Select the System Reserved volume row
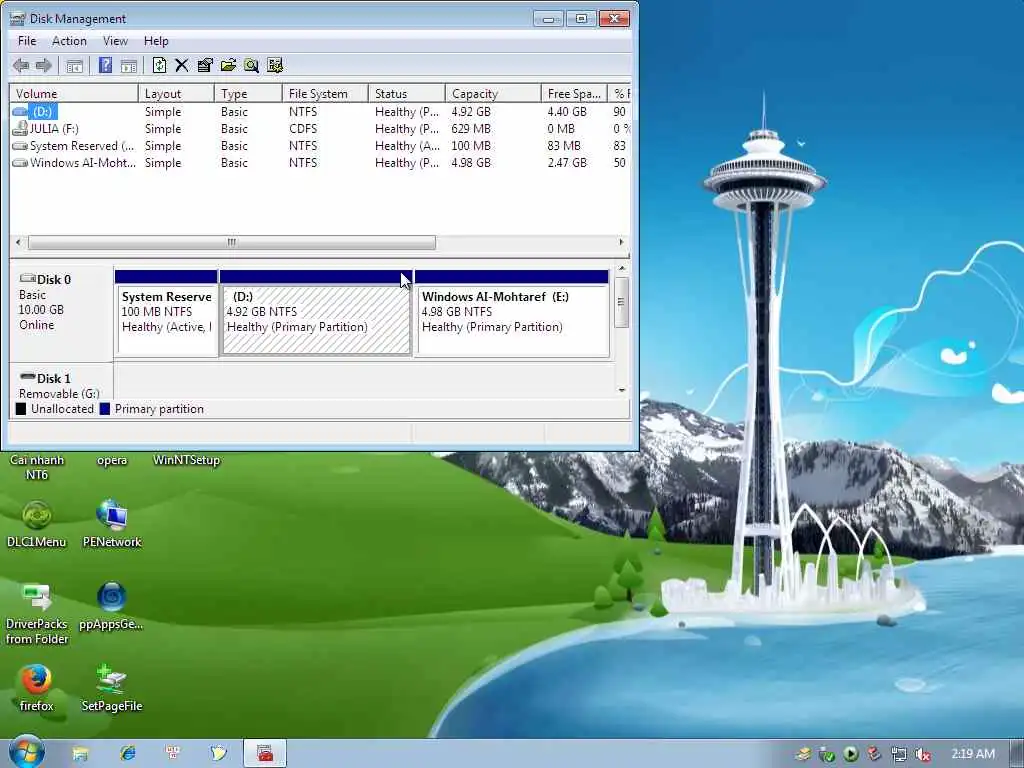1024x768 pixels. pyautogui.click(x=320, y=146)
